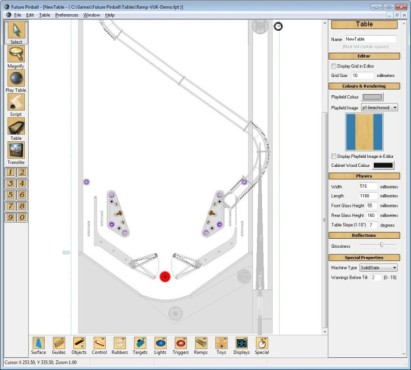This screenshot has height=370, width=411.
Task: Adjust the Glossiness slider handle
Action: (x=381, y=245)
